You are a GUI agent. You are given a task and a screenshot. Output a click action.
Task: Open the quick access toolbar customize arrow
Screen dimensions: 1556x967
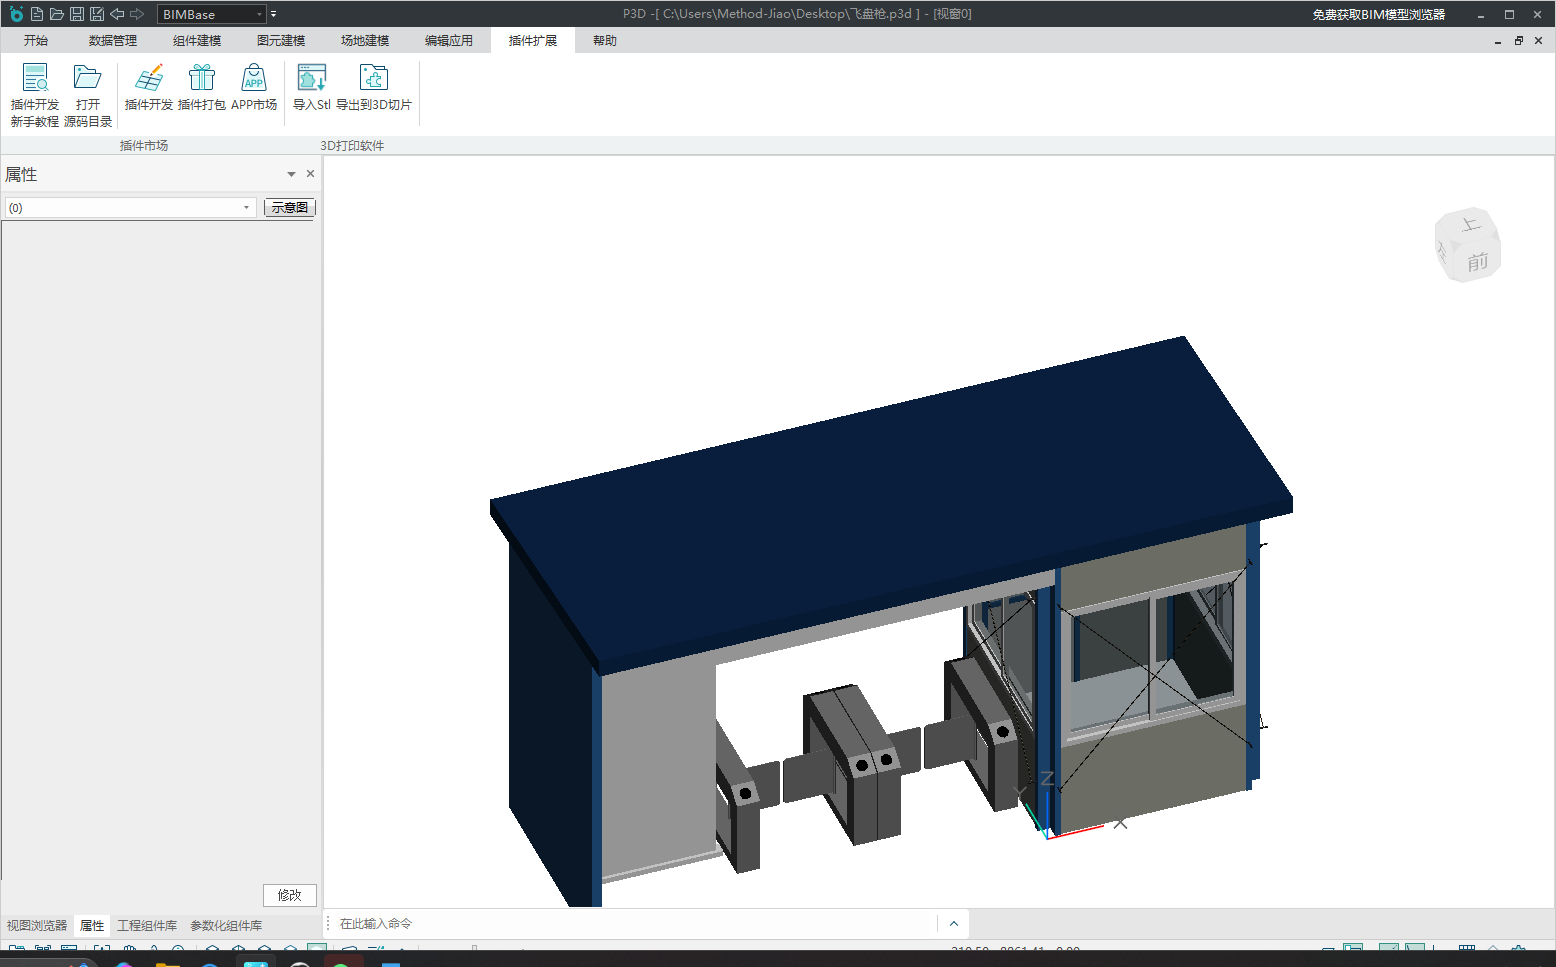274,14
